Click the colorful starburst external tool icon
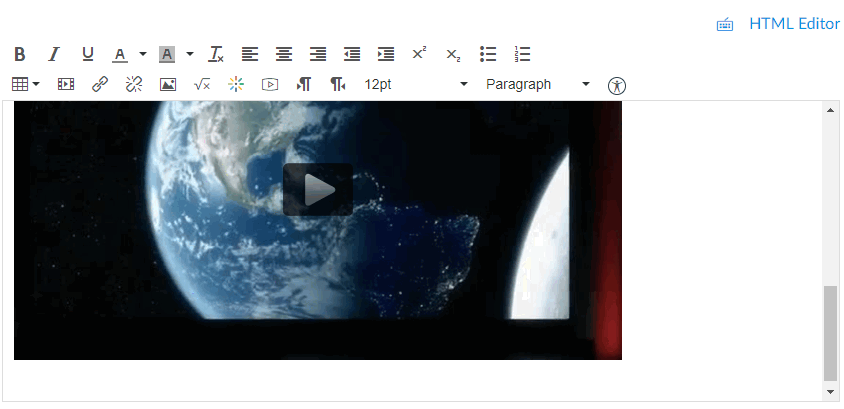 236,84
